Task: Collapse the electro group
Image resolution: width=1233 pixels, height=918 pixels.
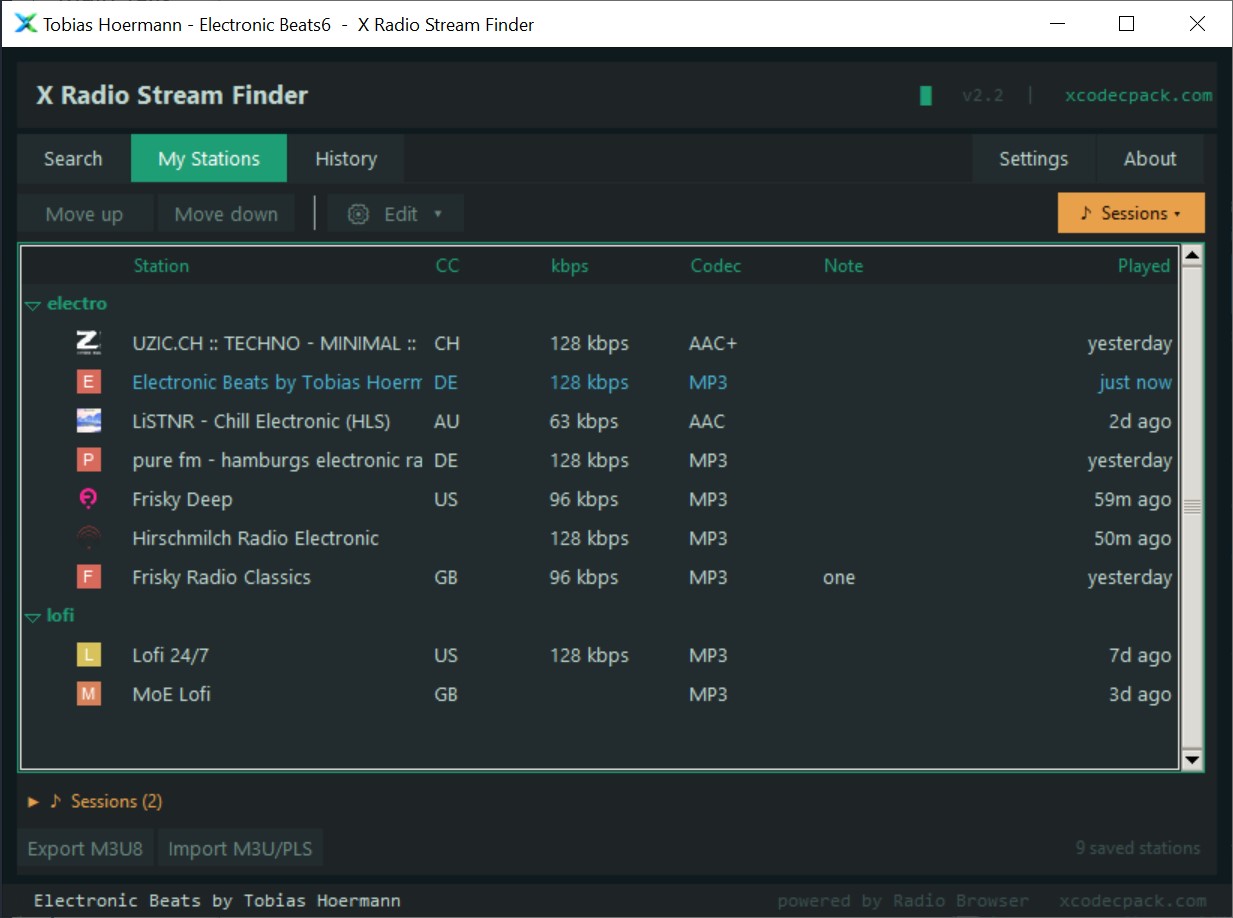Action: 33,305
